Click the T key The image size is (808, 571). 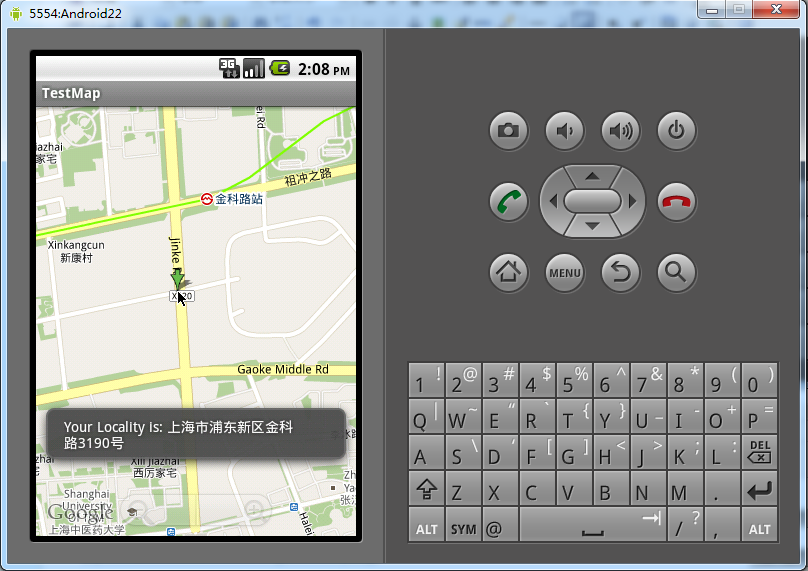click(x=575, y=416)
